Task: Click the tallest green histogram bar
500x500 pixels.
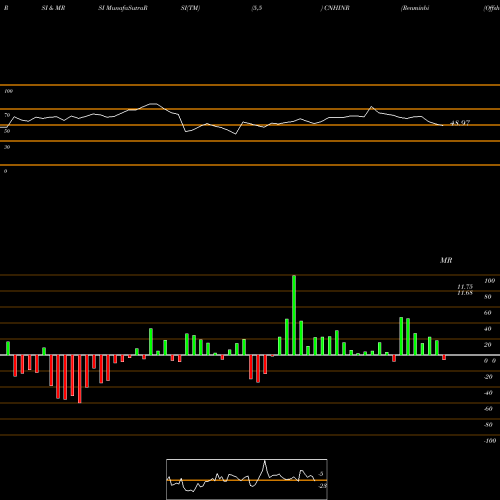Action: pyautogui.click(x=294, y=315)
